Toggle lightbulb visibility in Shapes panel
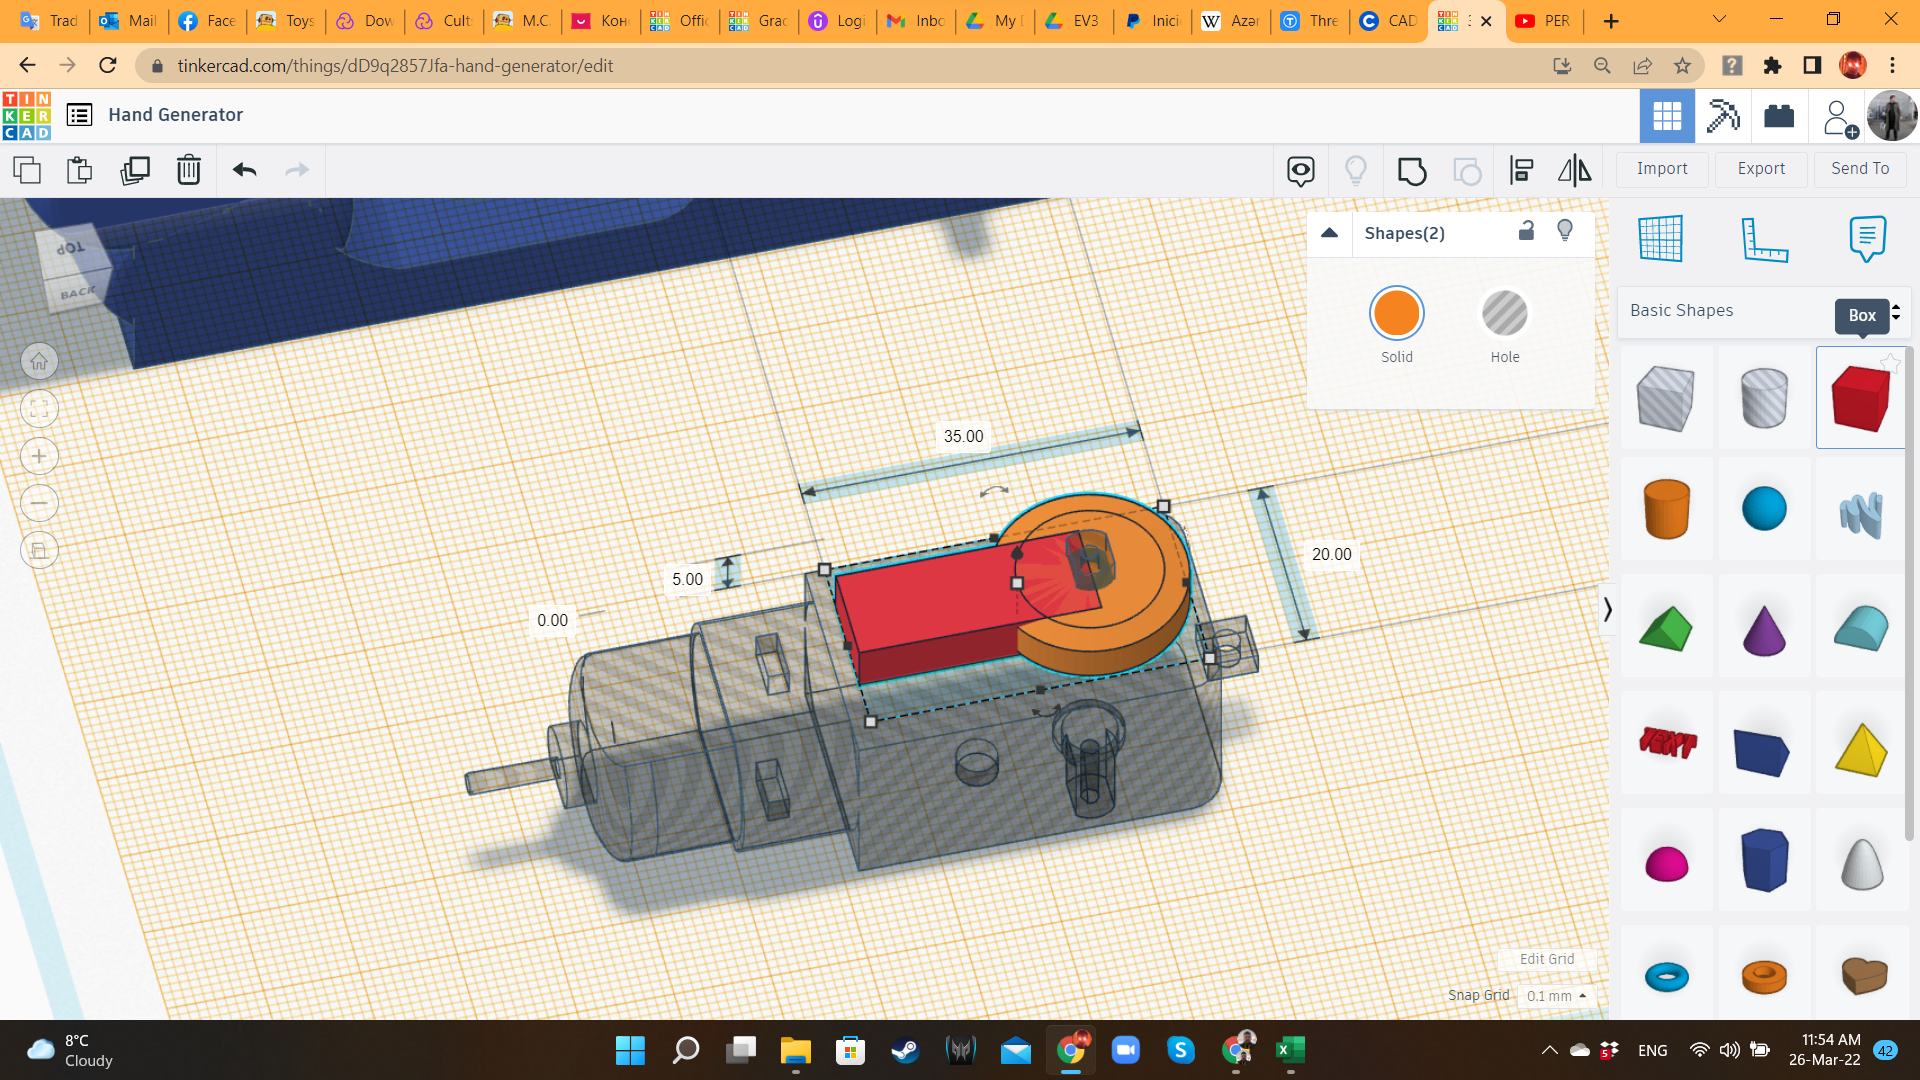Screen dimensions: 1920x1080 tap(1565, 231)
